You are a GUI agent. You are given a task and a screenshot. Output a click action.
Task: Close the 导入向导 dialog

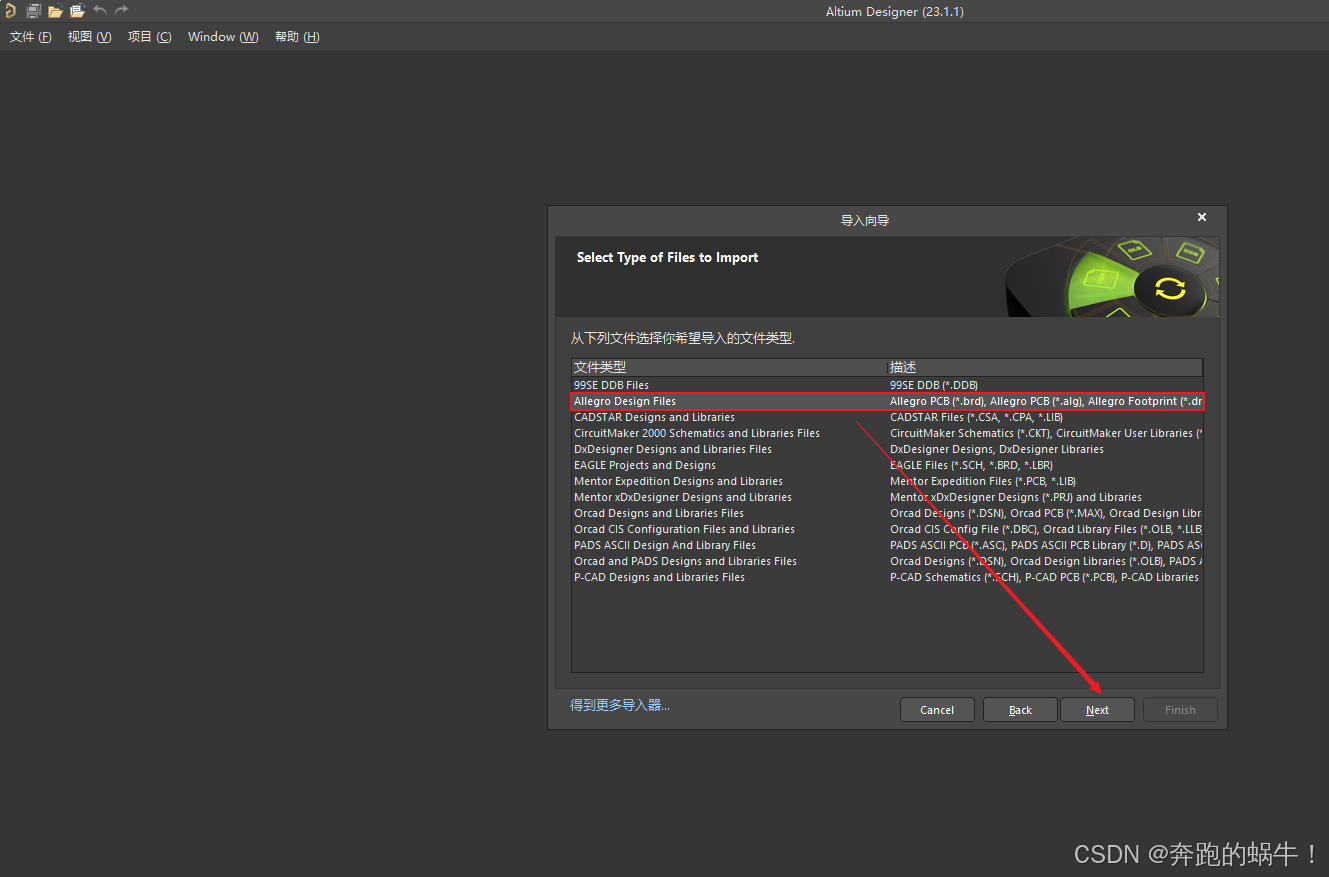[1202, 217]
